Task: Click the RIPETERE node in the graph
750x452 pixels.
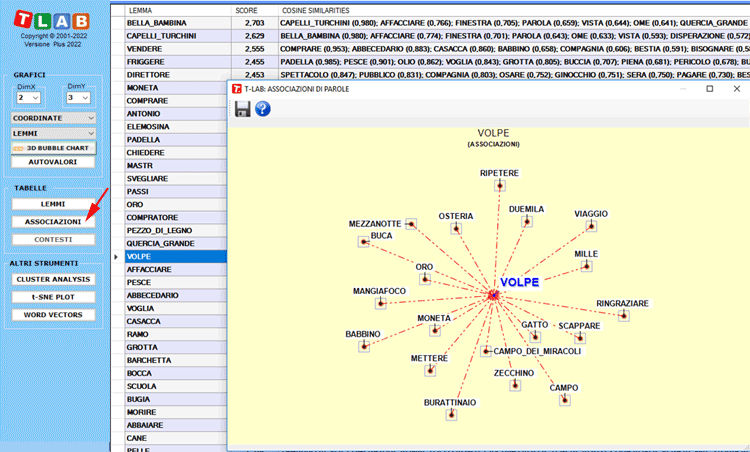Action: point(500,185)
